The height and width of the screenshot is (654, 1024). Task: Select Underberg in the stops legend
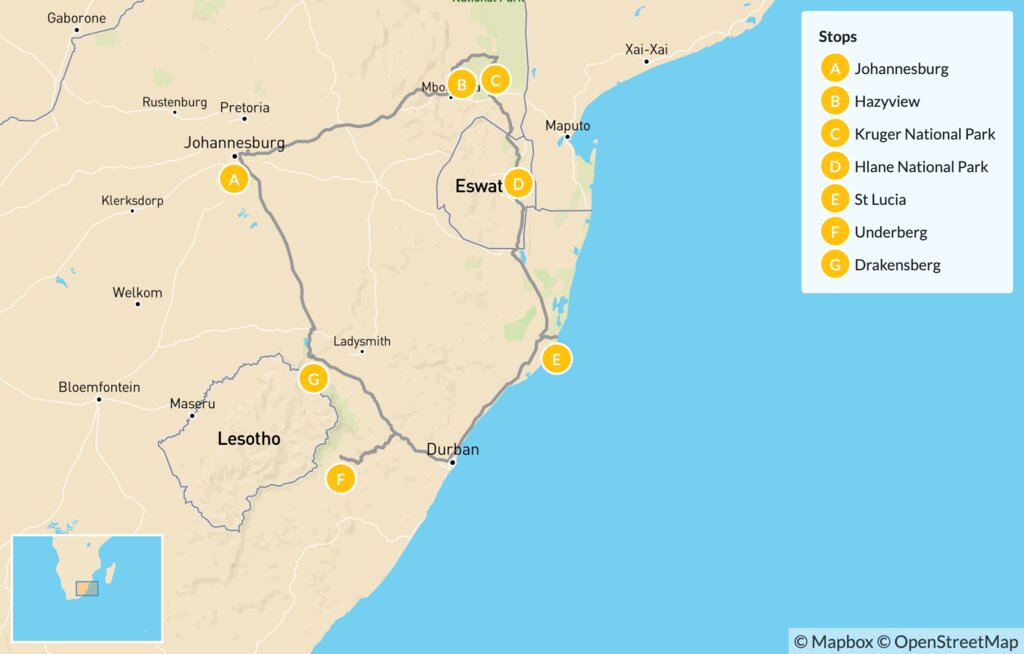click(890, 232)
